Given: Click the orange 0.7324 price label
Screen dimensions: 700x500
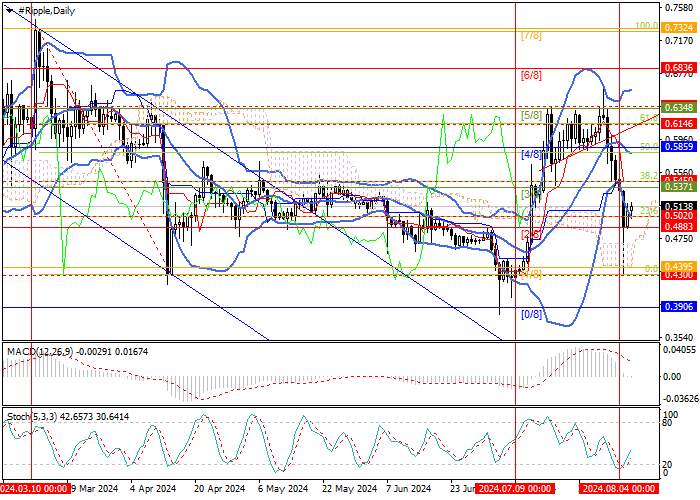Looking at the screenshot, I should 679,28.
